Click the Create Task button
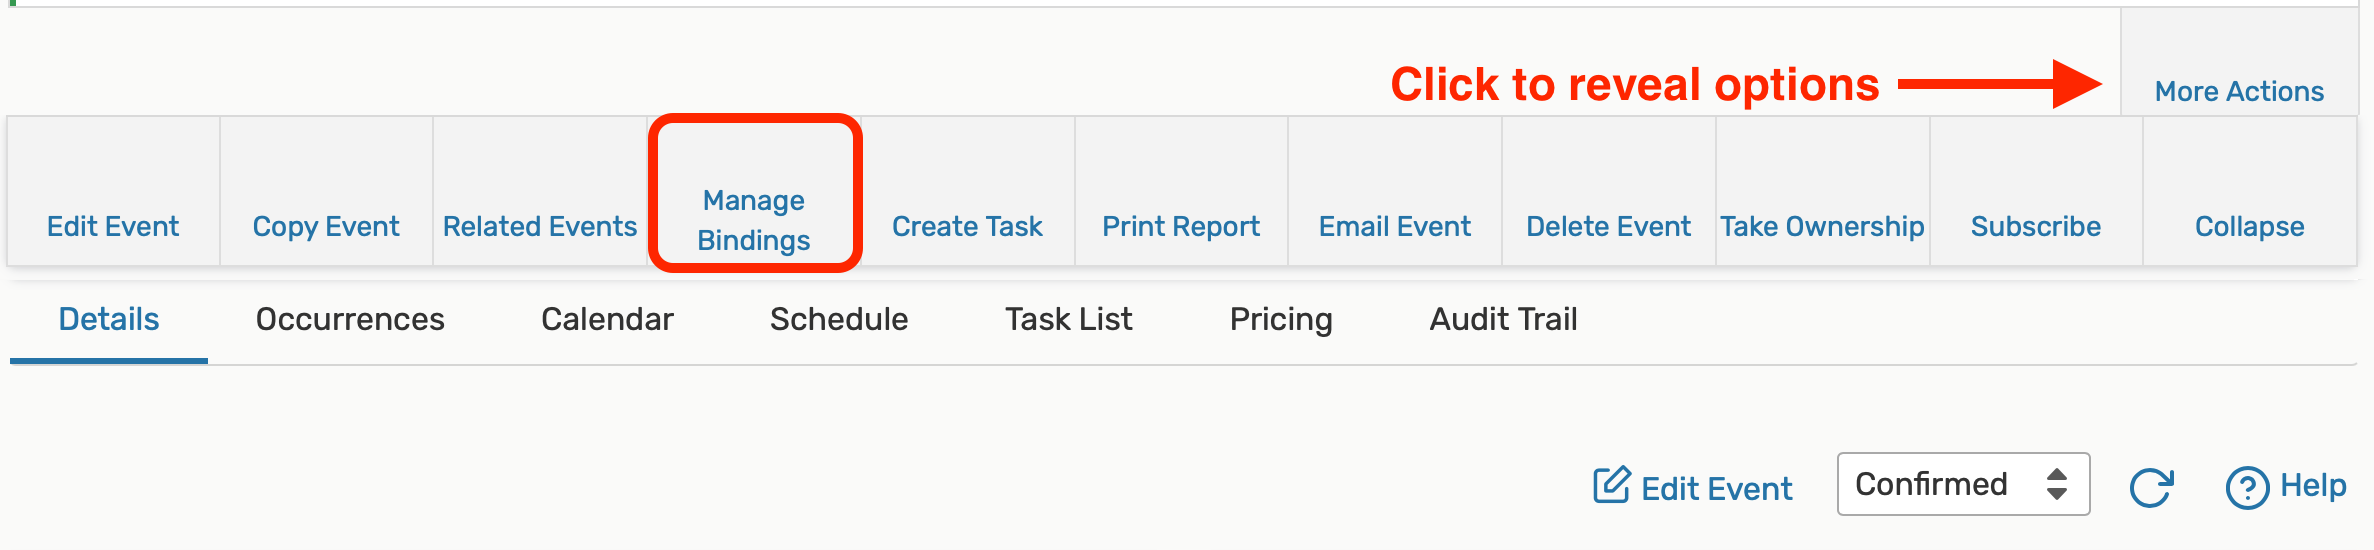The width and height of the screenshot is (2374, 550). pos(967,226)
